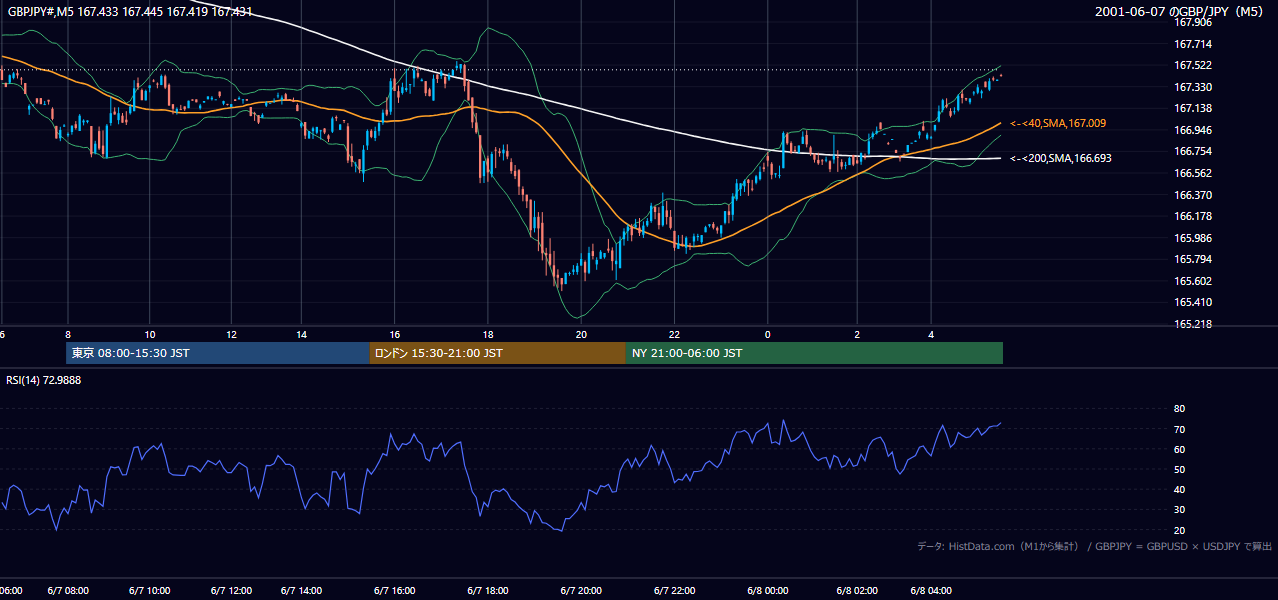This screenshot has width=1278, height=600.
Task: Click hour label 12 on price chart axis
Action: click(x=231, y=334)
